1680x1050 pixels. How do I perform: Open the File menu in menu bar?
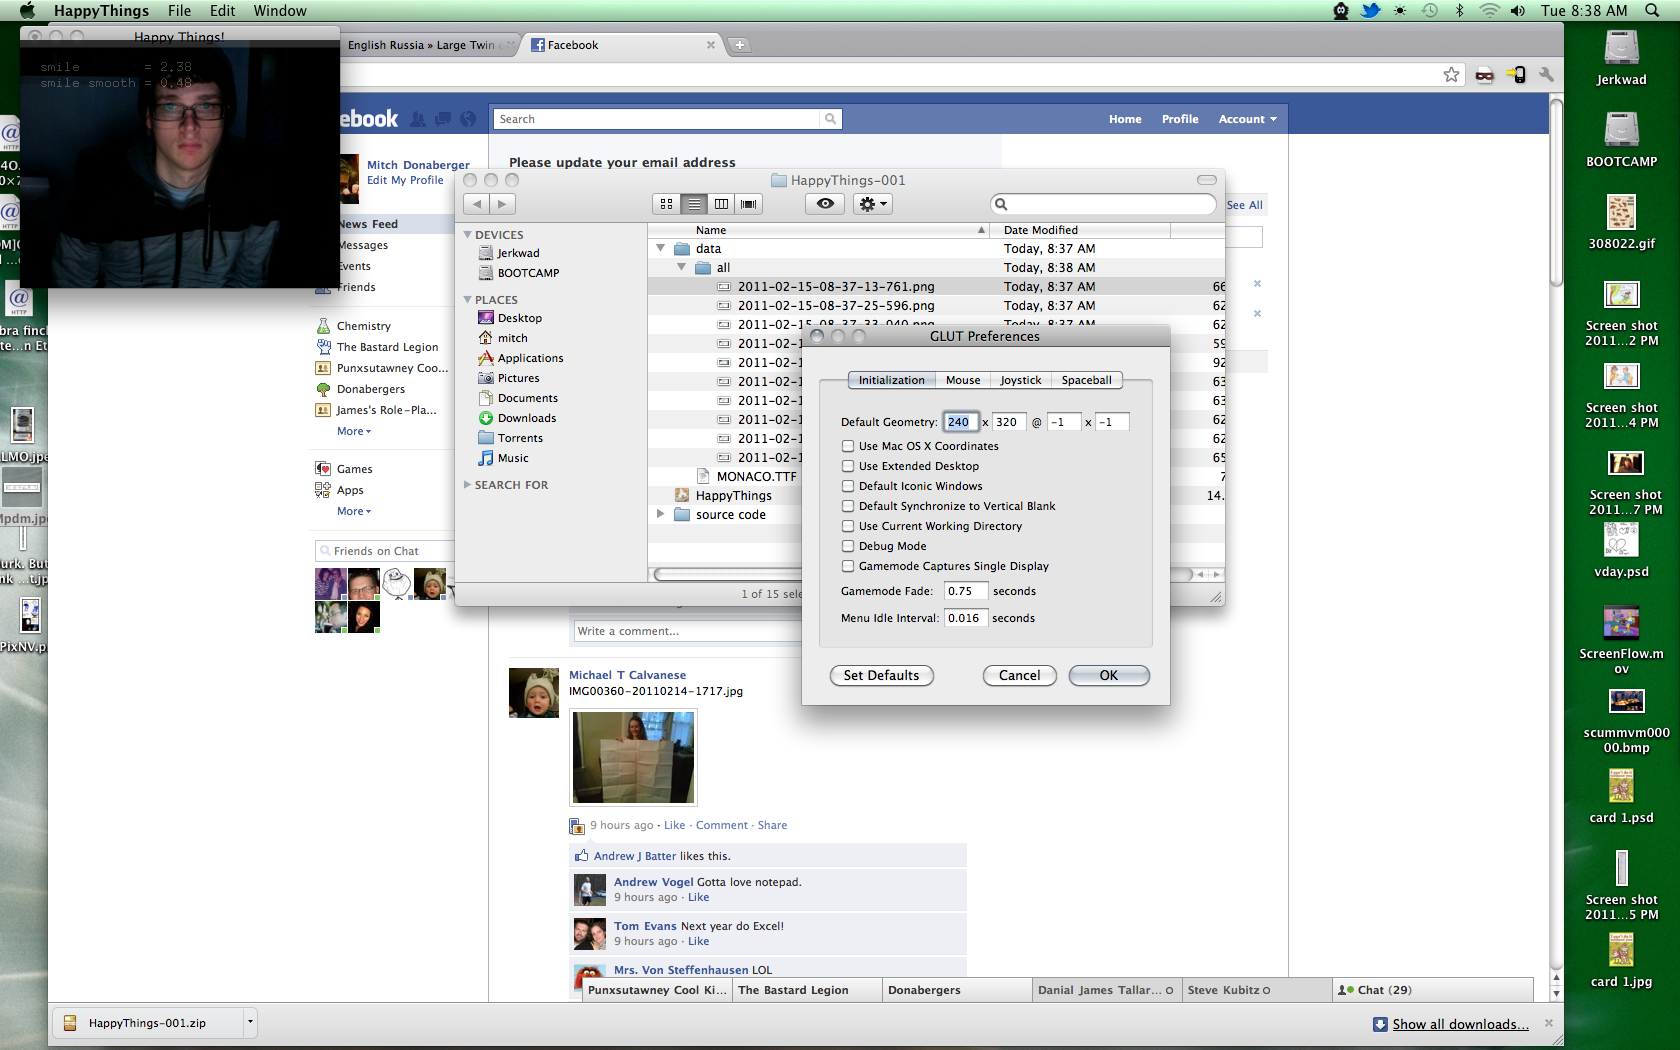click(x=179, y=11)
